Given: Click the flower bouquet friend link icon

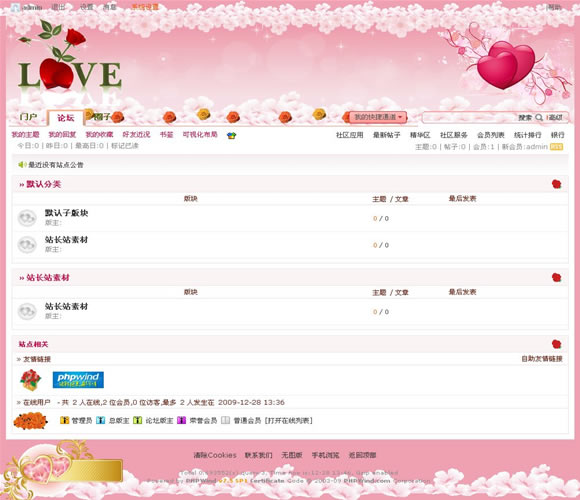Looking at the screenshot, I should [x=30, y=380].
